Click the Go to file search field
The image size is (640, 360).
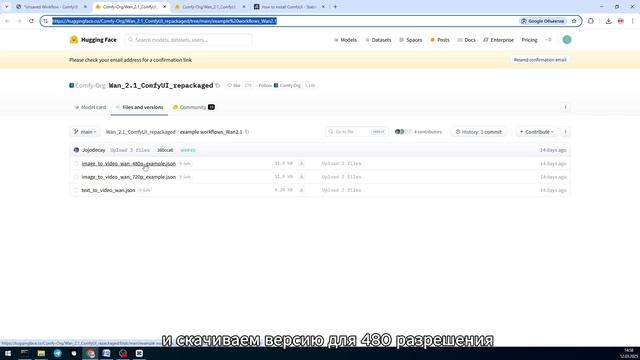coord(357,132)
